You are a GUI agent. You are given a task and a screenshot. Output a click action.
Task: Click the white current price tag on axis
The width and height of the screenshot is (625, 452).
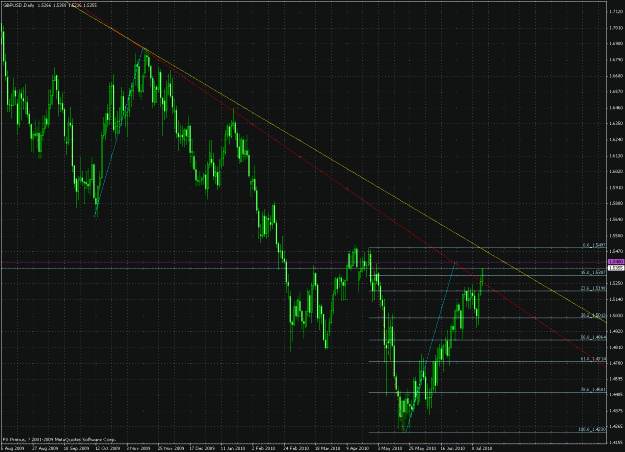616,268
